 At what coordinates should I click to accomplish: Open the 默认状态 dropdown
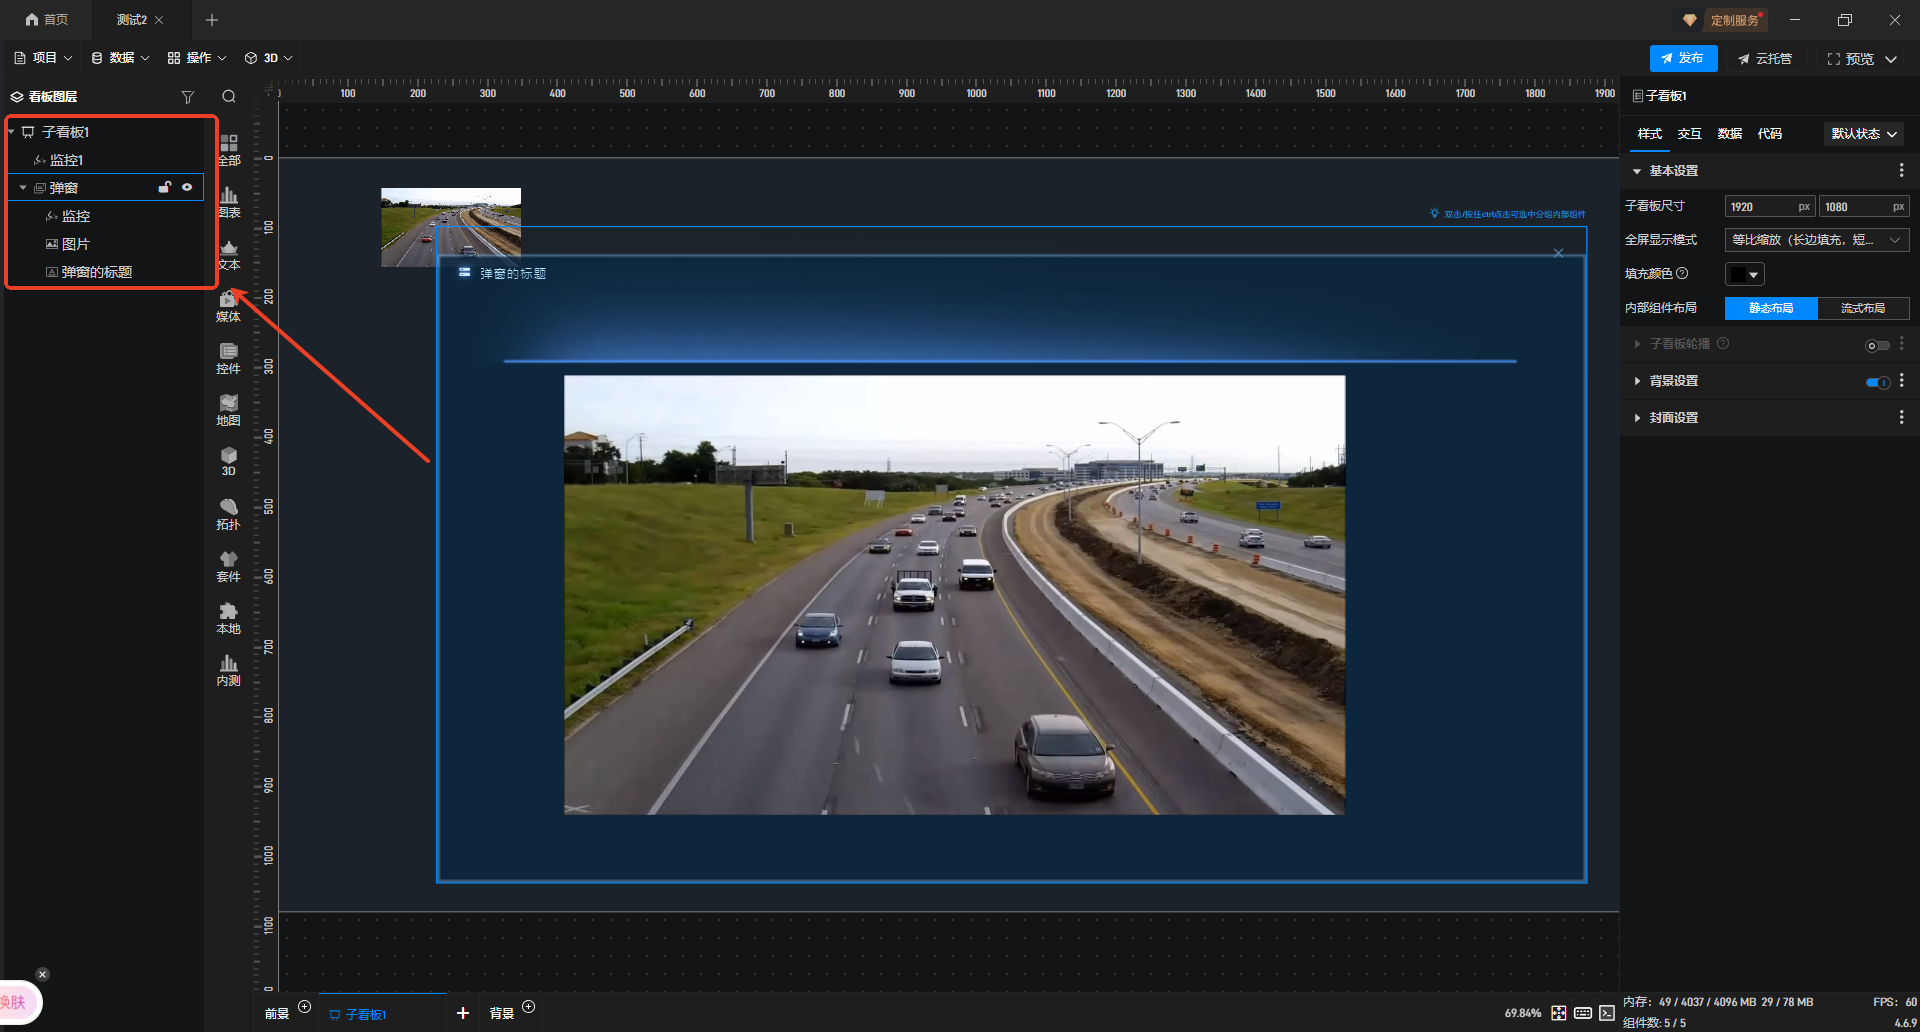coord(1864,134)
